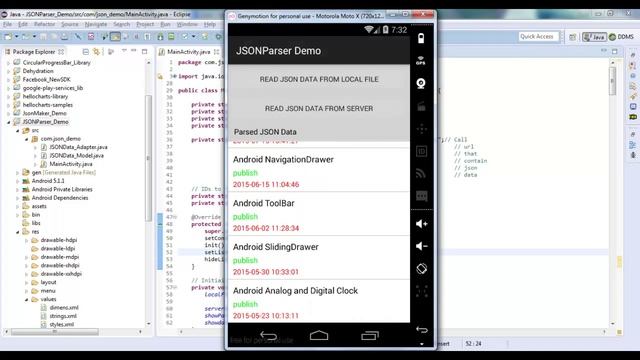Open the Edit menu
Screen dimensions: 640x360
point(23,24)
